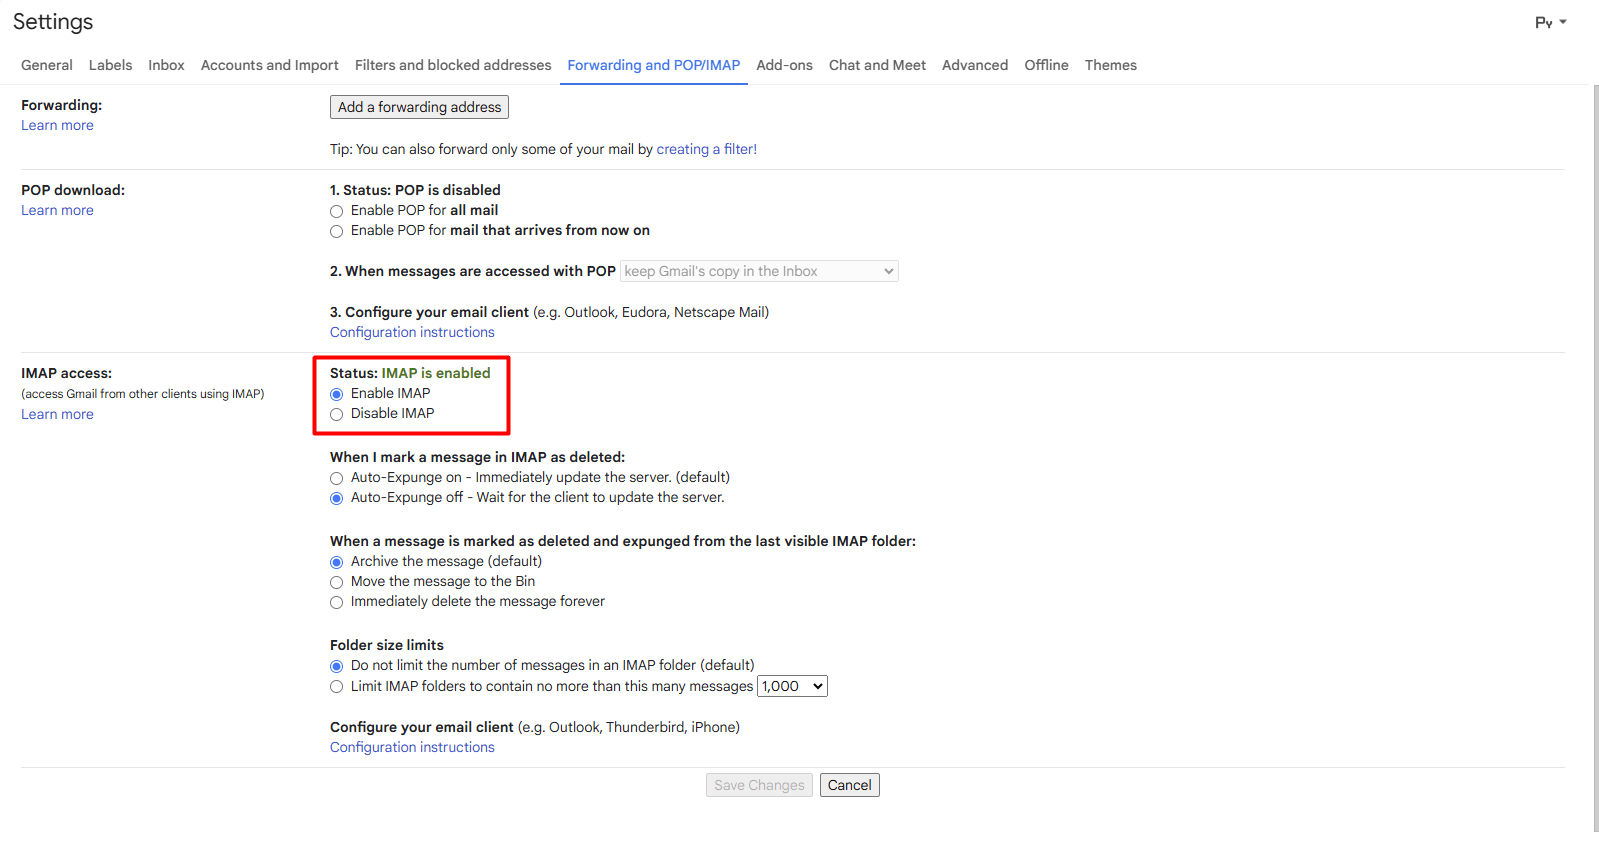Open Learn more under POP download
Screen dimensions: 1599x841
(x=57, y=210)
